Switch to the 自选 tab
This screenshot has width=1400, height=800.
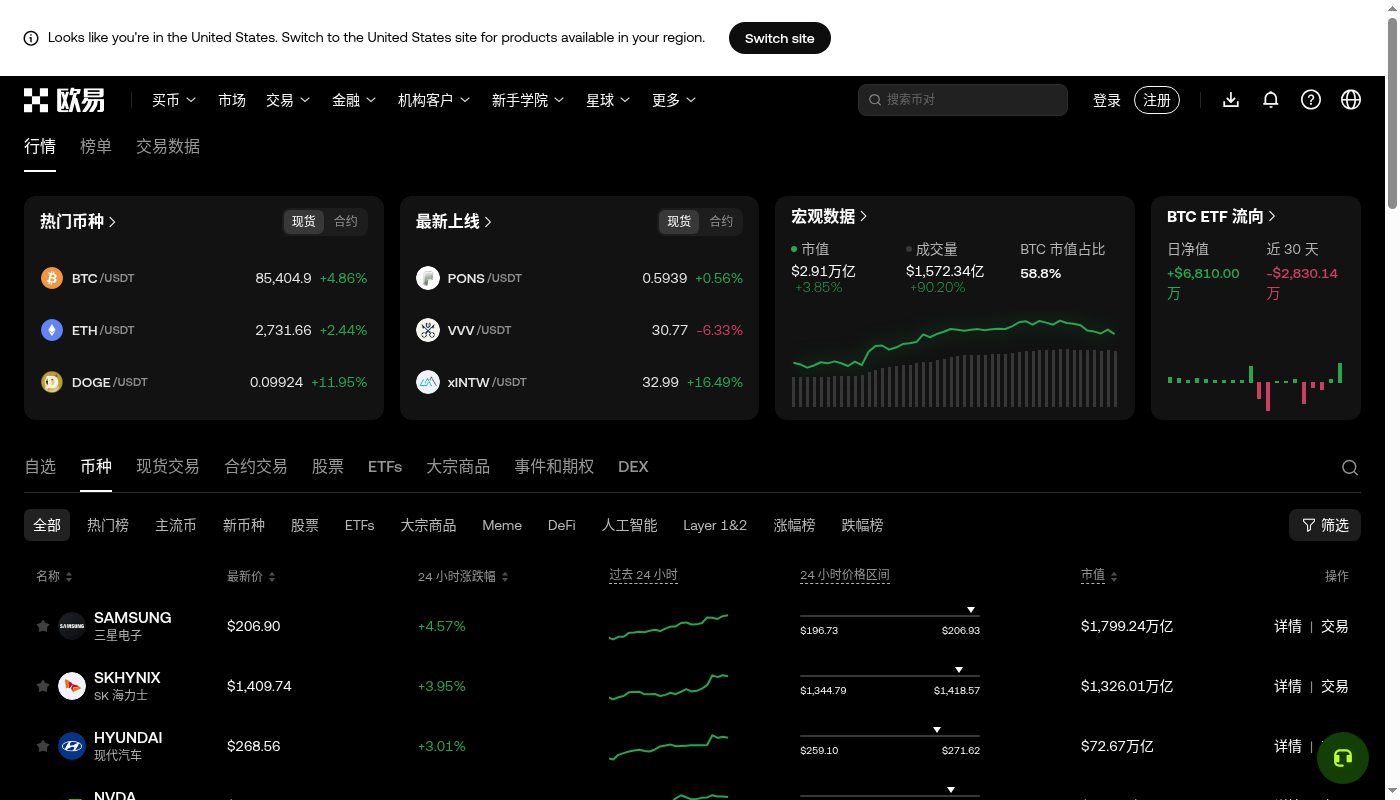pyautogui.click(x=40, y=466)
